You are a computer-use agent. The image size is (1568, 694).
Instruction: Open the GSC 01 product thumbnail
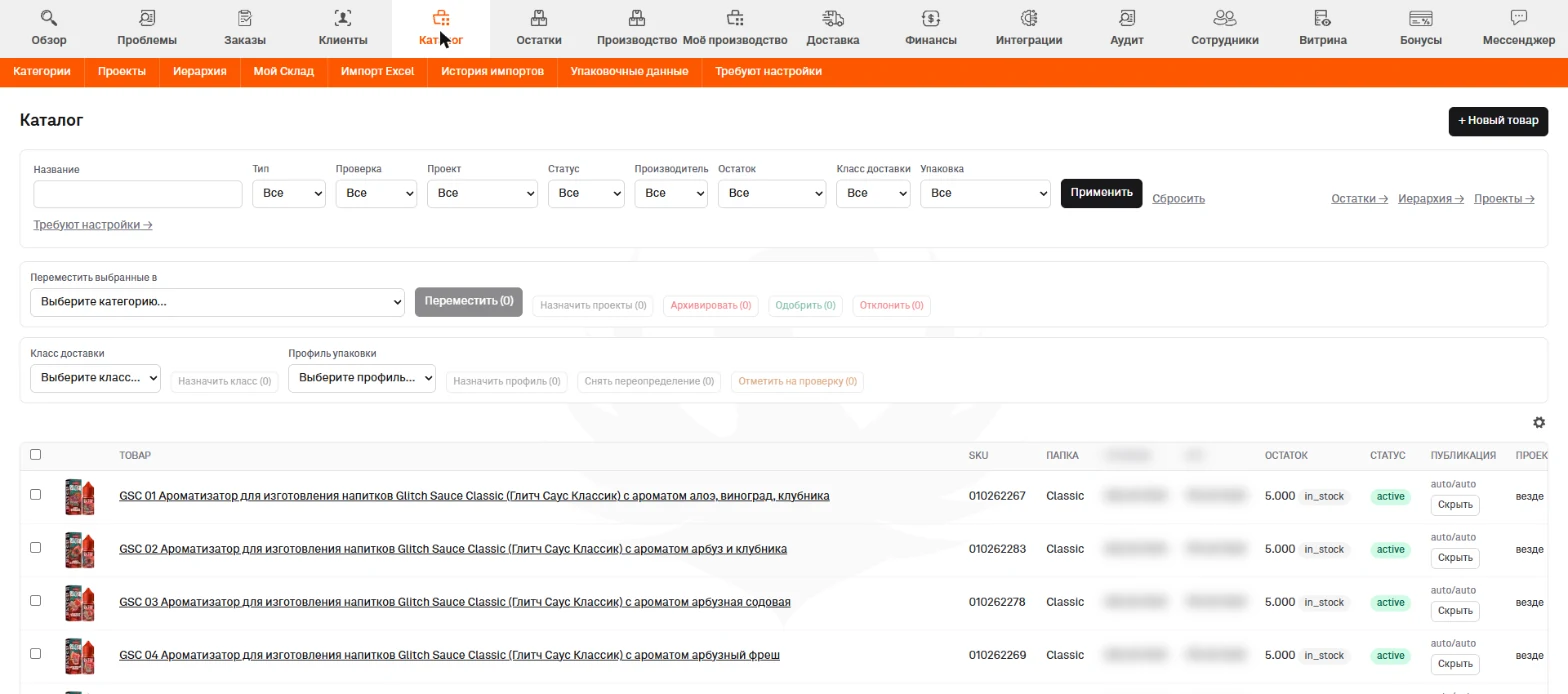80,496
